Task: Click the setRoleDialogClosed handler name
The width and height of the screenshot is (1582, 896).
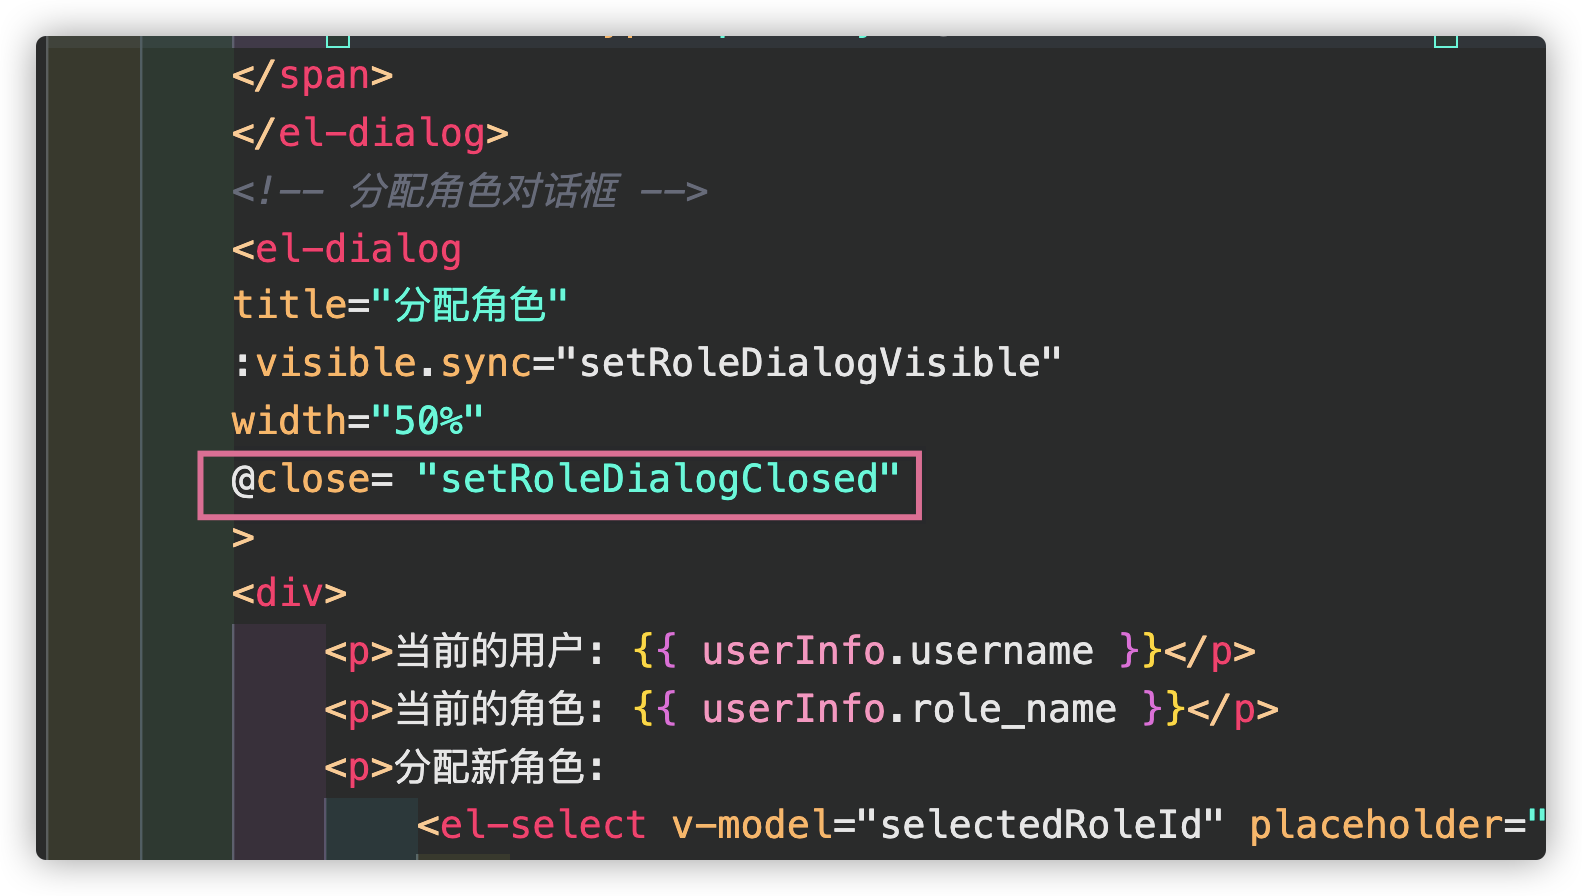Action: 659,479
